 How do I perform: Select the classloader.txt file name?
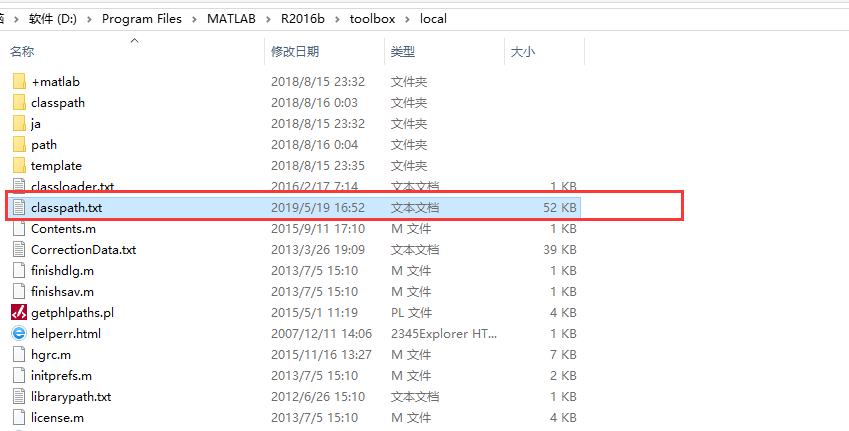pyautogui.click(x=73, y=187)
